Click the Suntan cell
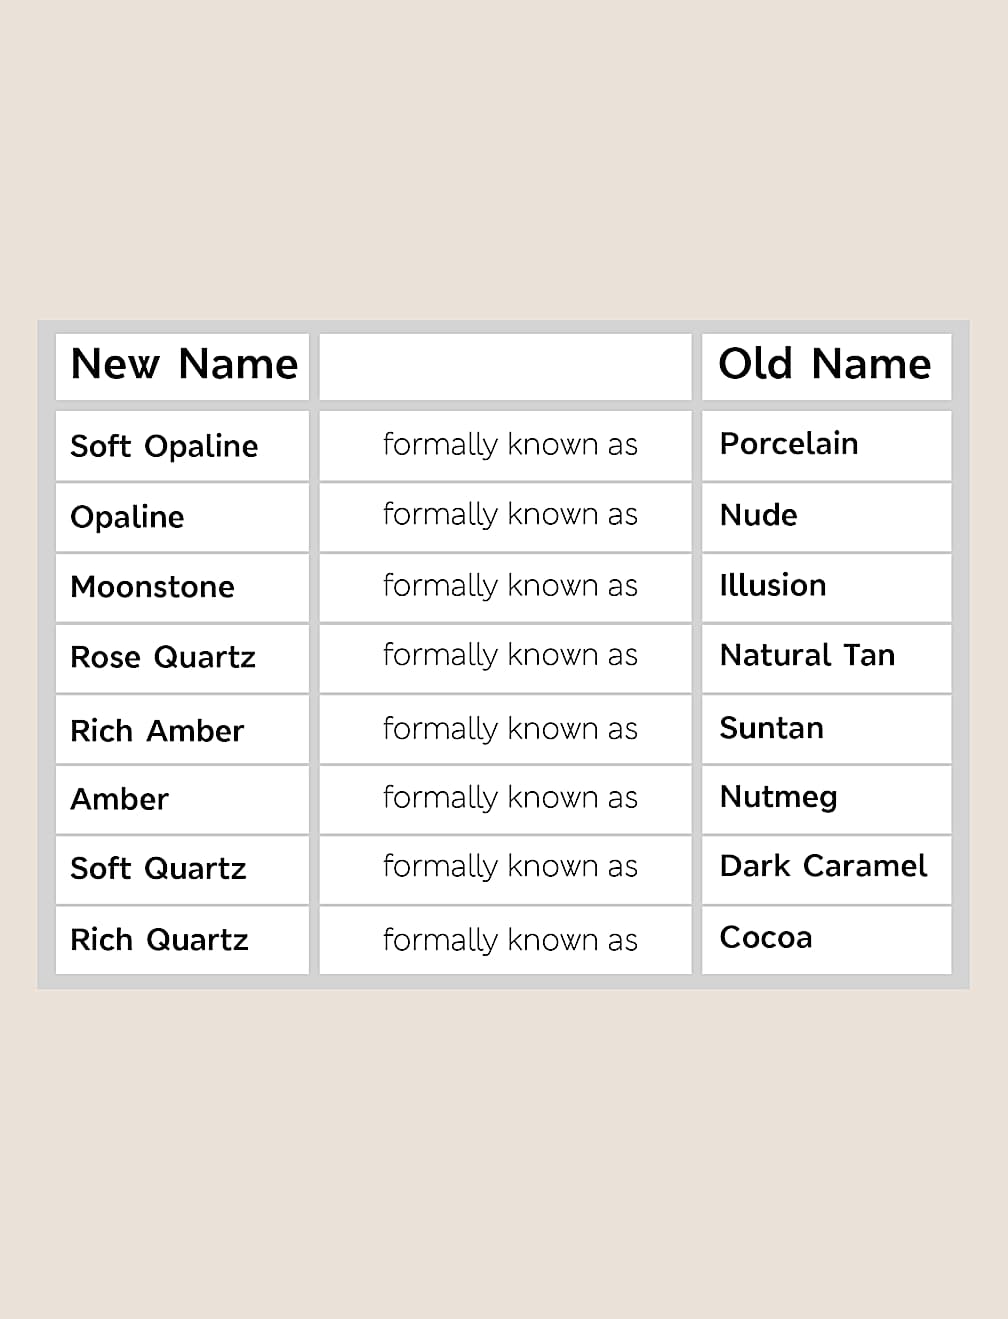This screenshot has height=1319, width=1008. 772,728
